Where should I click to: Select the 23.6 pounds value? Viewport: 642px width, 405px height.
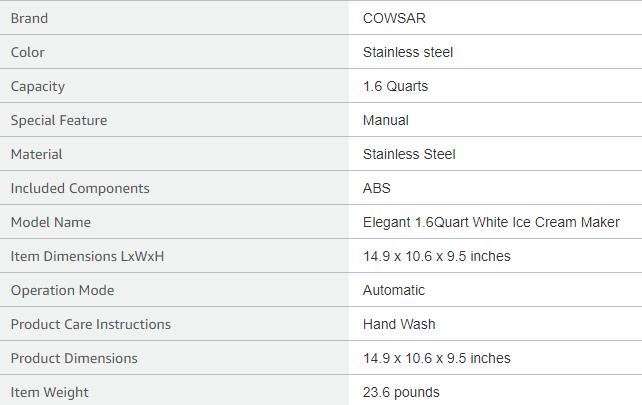click(x=401, y=392)
